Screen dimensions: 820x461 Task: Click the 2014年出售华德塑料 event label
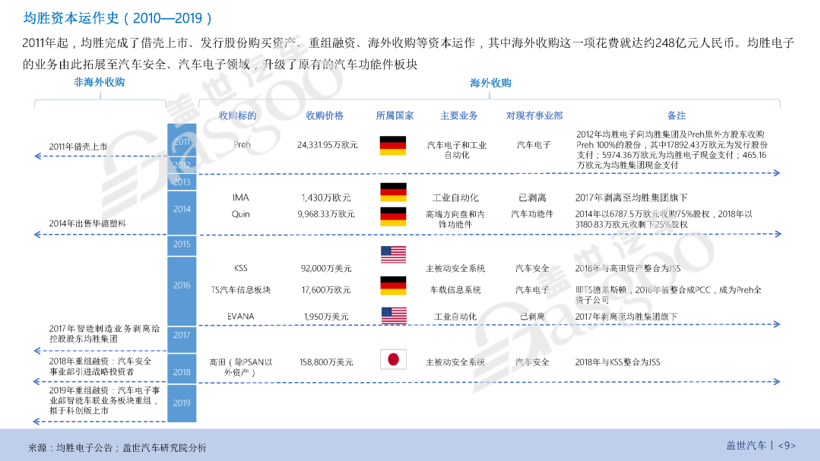(x=87, y=223)
